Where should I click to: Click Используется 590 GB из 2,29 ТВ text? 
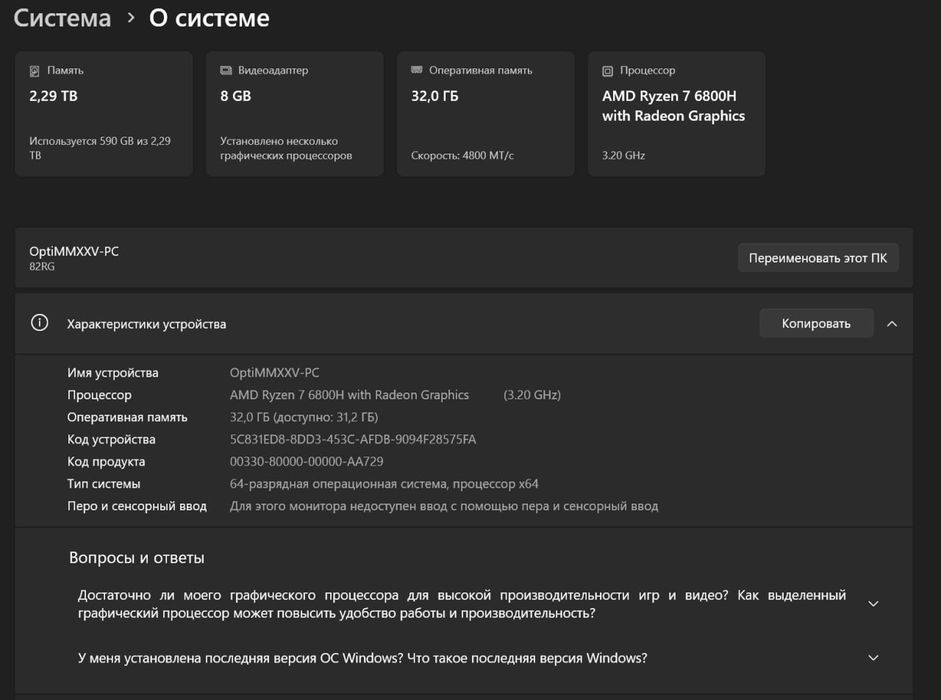[100, 148]
